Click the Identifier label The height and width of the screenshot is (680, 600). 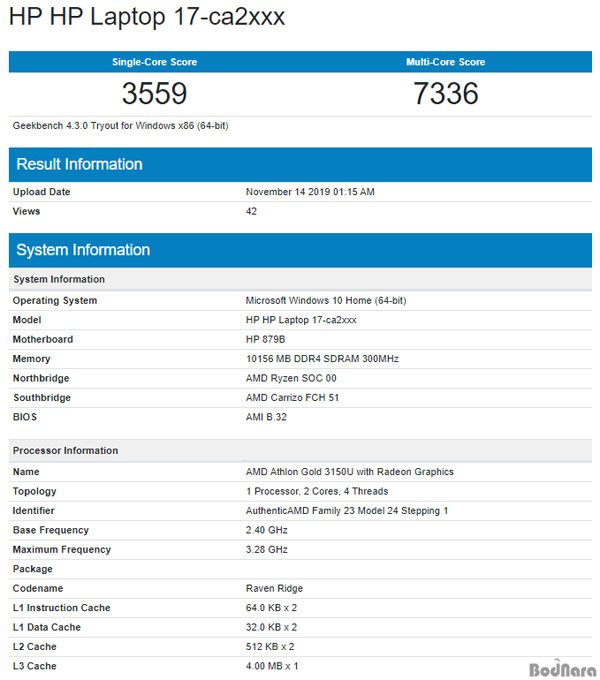point(33,511)
